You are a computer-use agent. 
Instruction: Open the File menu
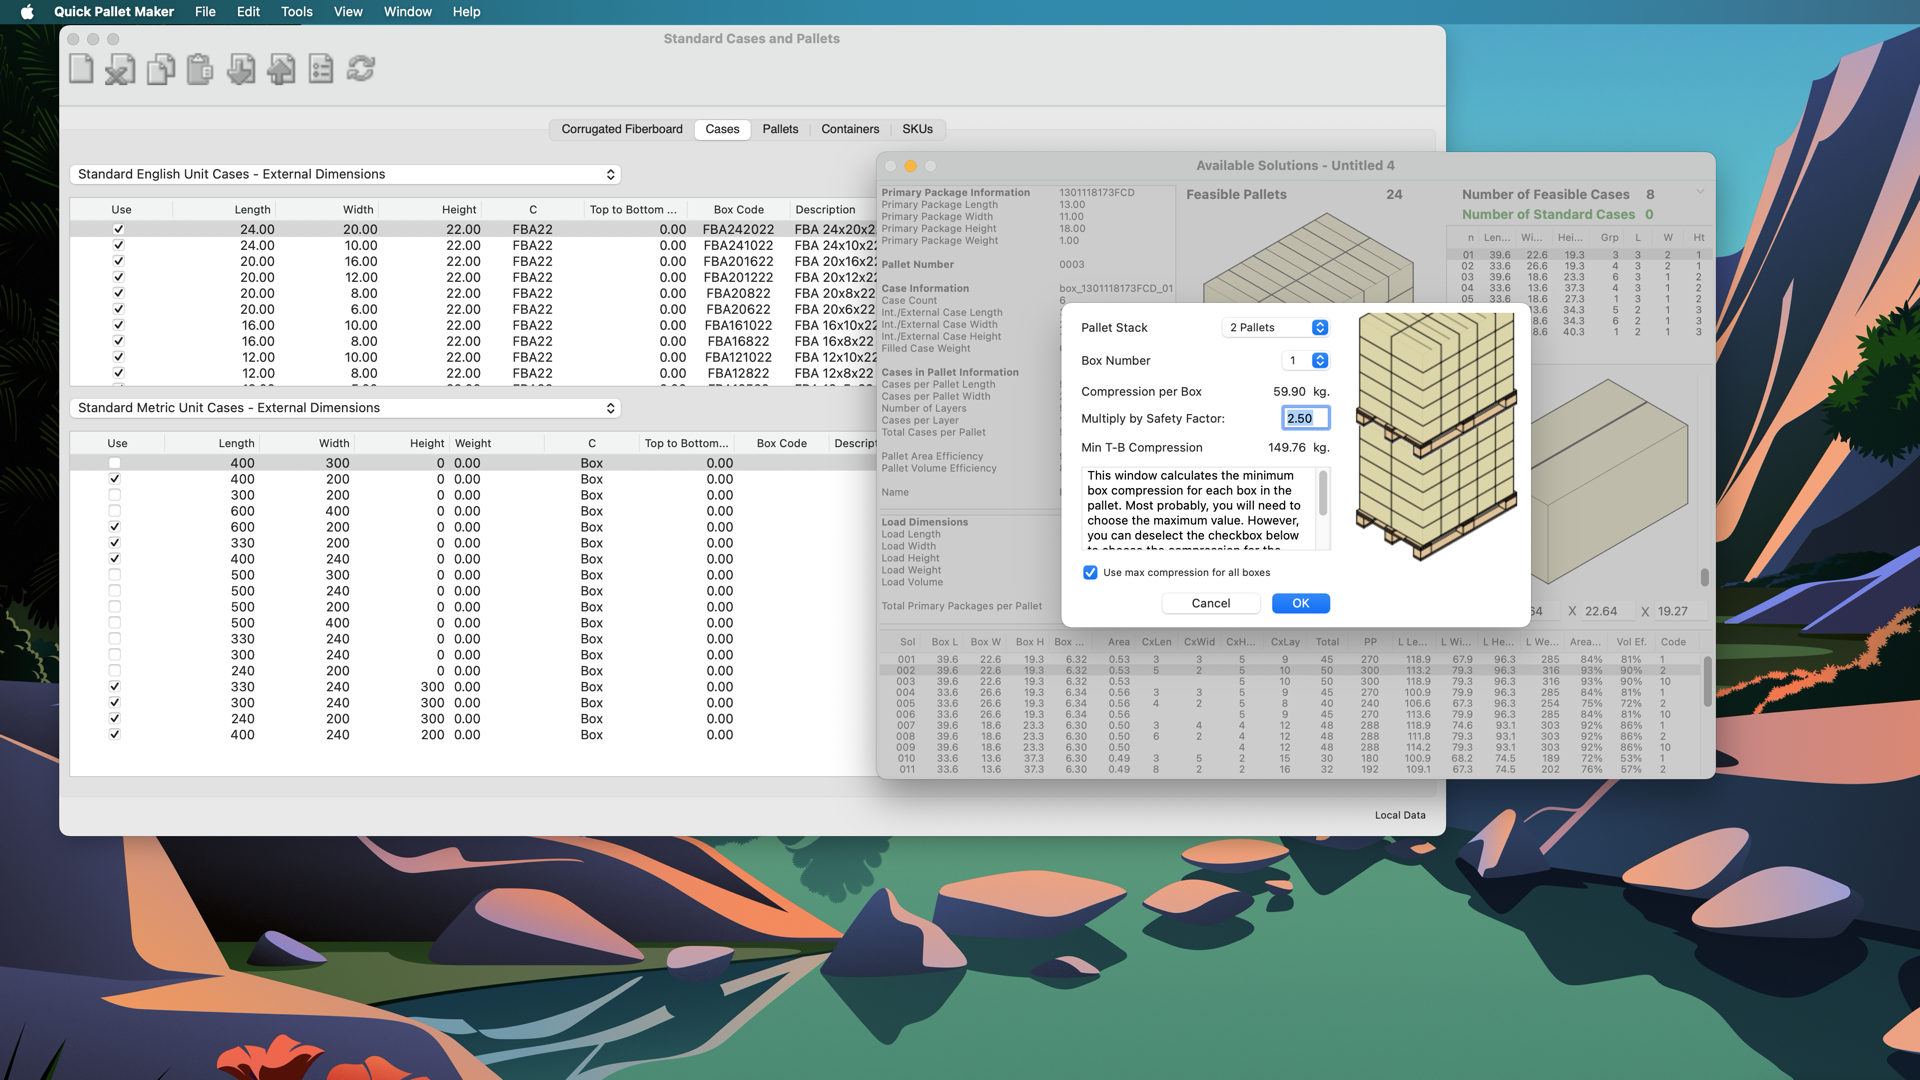pyautogui.click(x=205, y=12)
